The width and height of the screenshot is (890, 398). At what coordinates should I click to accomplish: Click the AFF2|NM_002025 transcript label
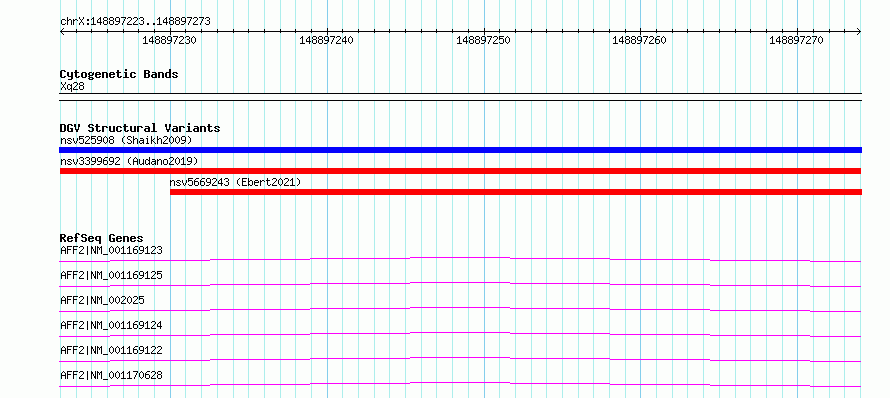tap(102, 300)
